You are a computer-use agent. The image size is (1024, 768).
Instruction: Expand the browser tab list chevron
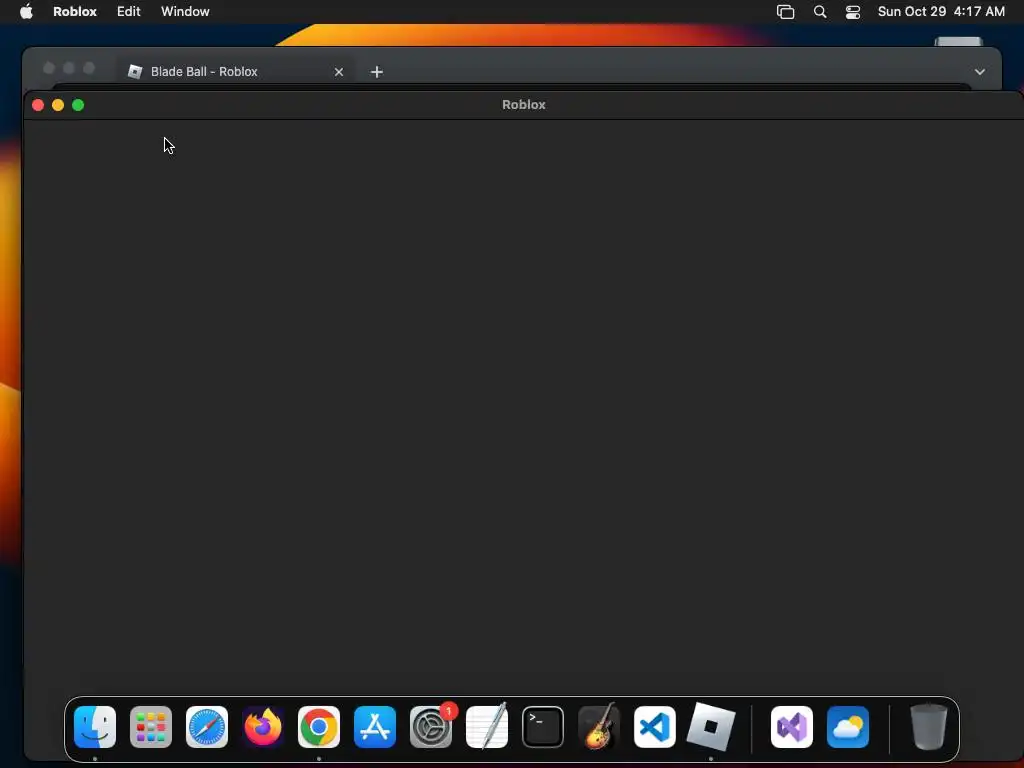pos(980,72)
